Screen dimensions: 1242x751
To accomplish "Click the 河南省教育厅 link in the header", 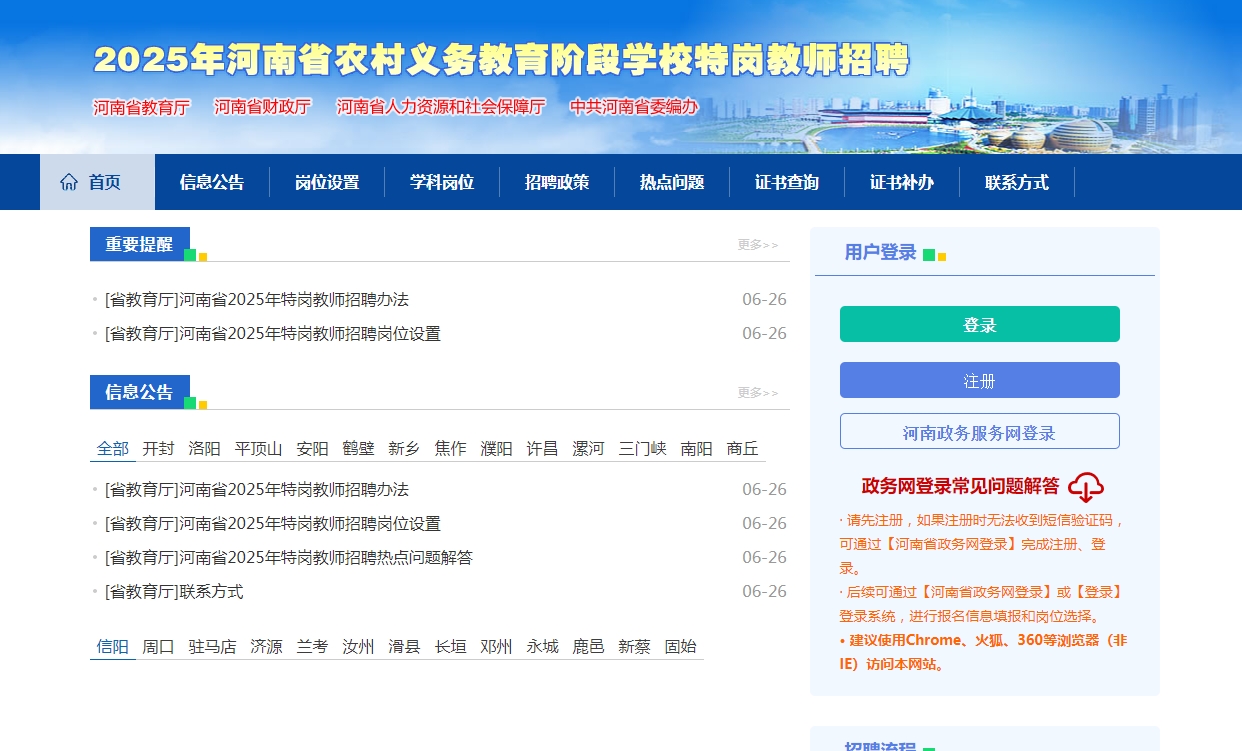I will (x=140, y=107).
